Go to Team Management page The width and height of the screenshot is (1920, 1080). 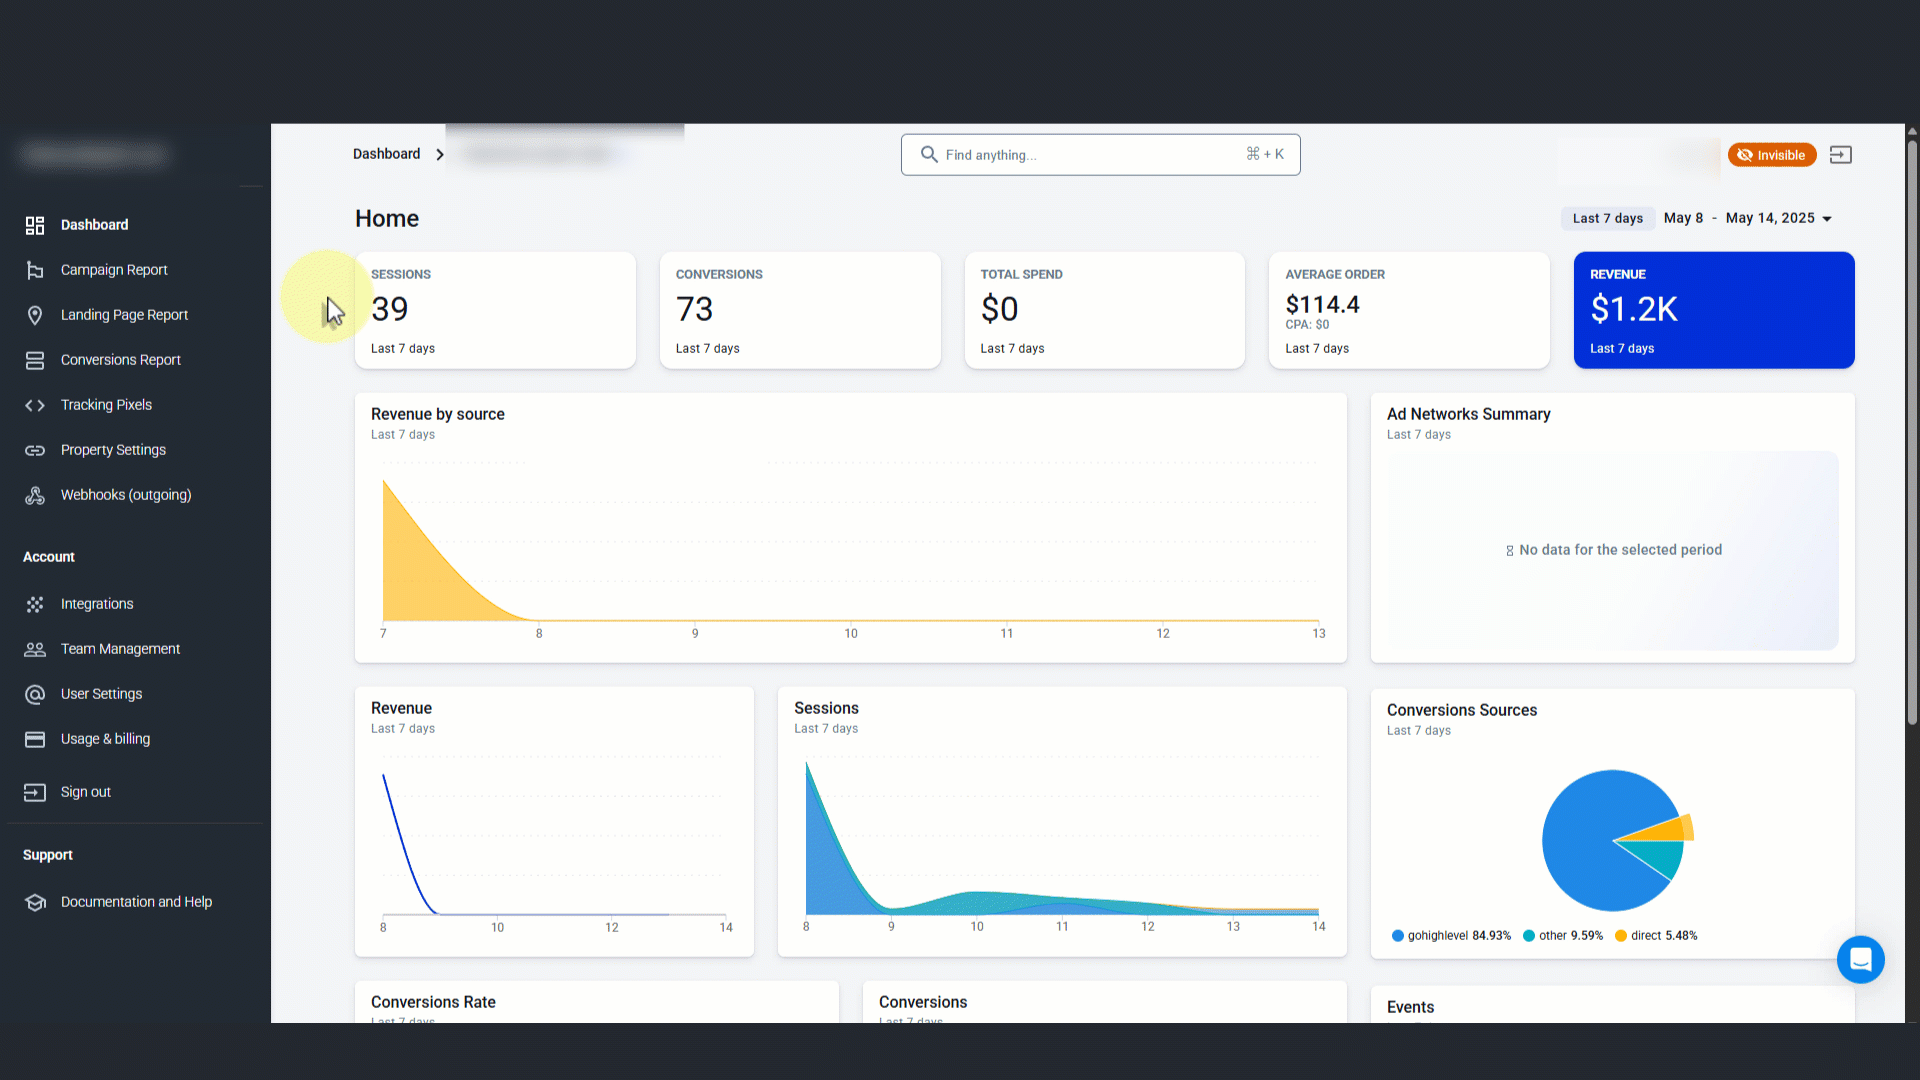(x=120, y=649)
